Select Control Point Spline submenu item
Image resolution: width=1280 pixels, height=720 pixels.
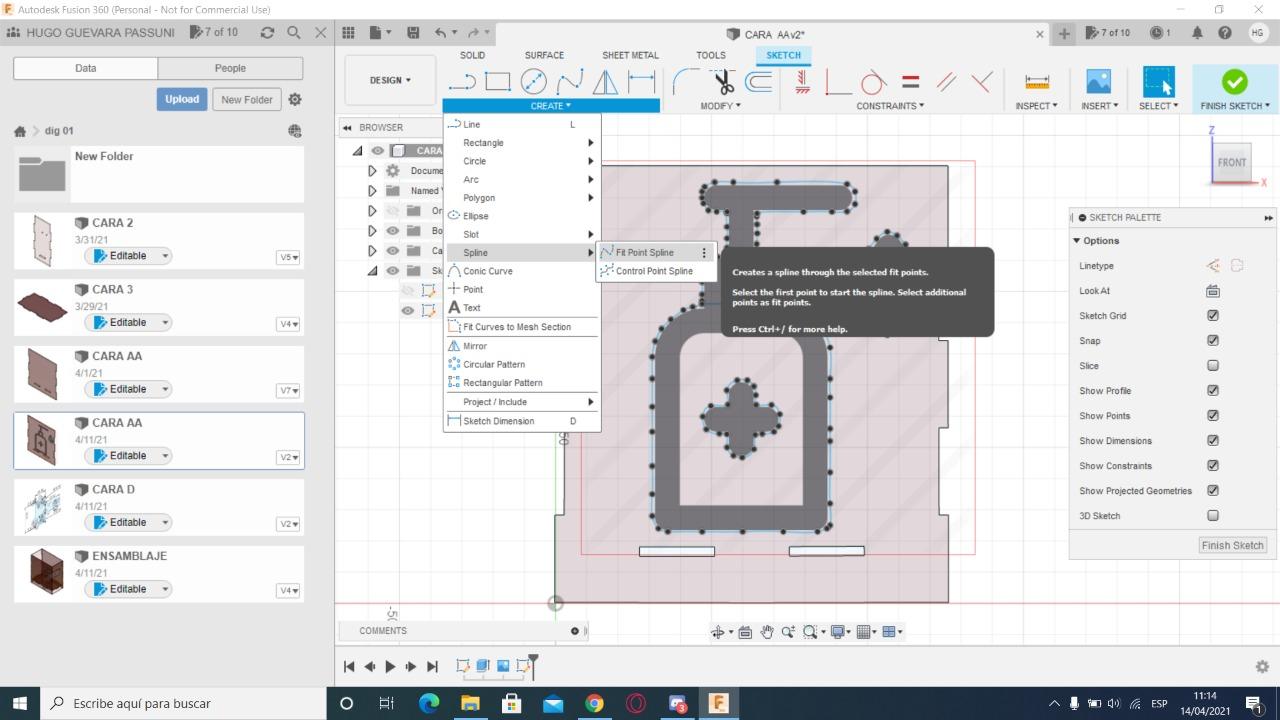point(654,271)
